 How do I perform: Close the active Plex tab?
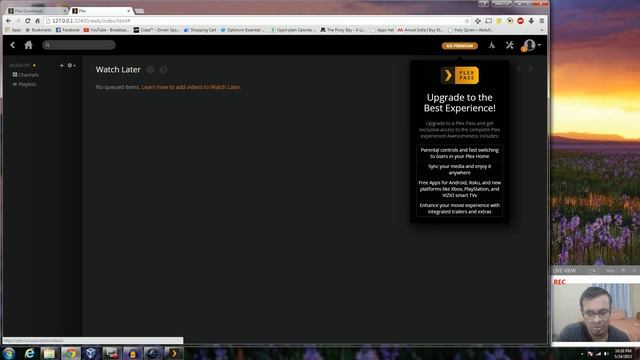(129, 11)
